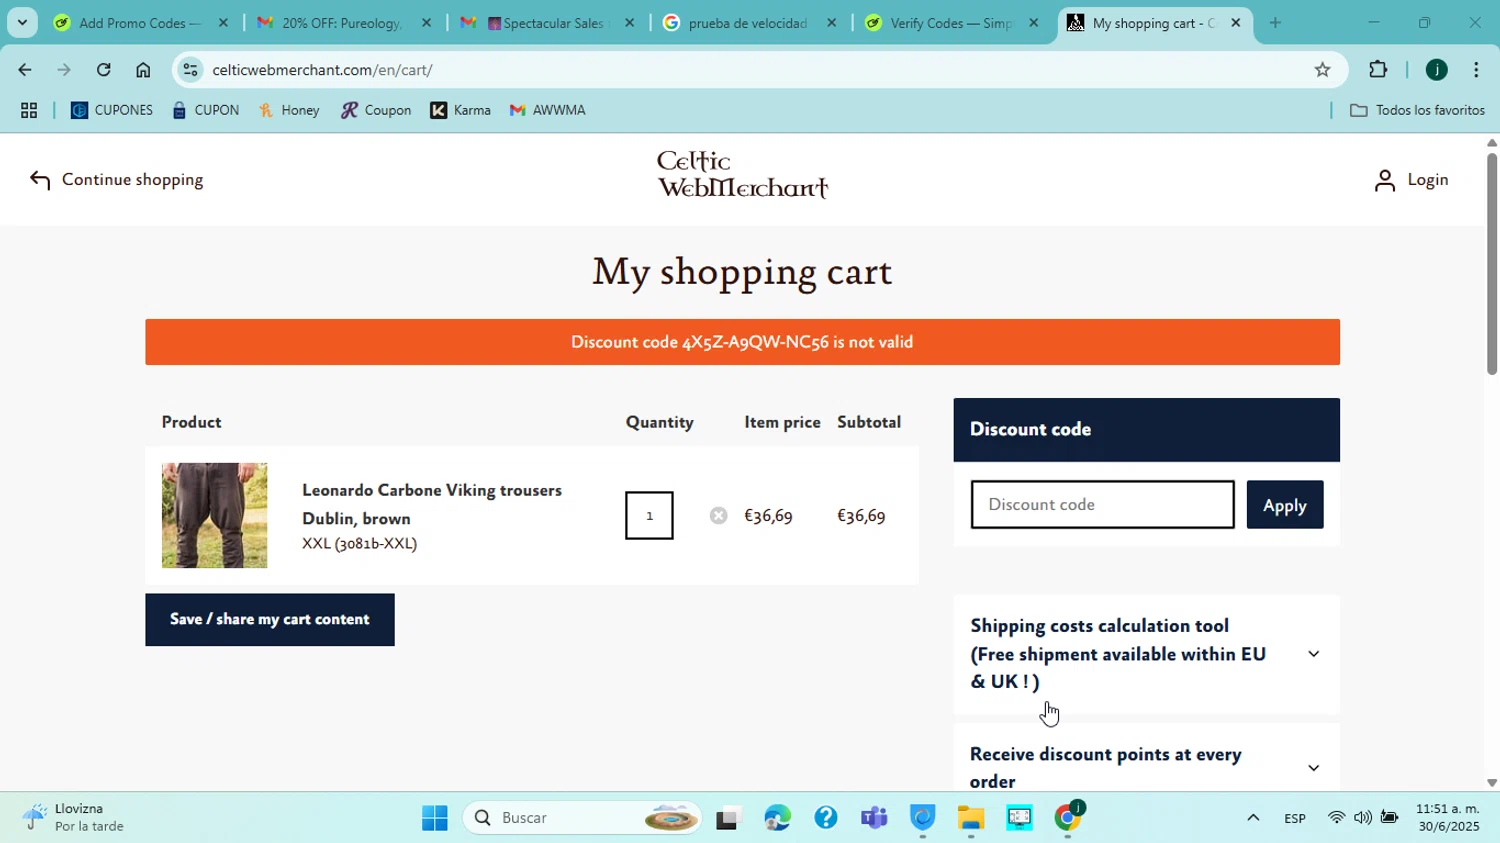Click Save / share my cart content
Screen dimensions: 1500x843
pos(270,620)
